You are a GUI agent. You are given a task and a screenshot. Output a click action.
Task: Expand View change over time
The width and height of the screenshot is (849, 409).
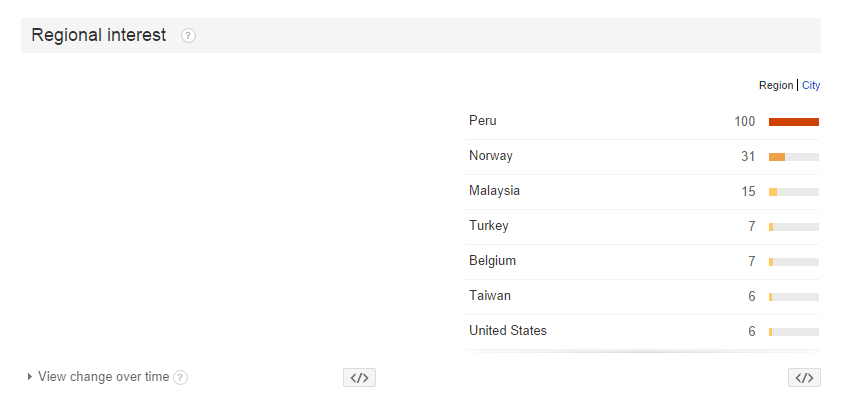103,376
